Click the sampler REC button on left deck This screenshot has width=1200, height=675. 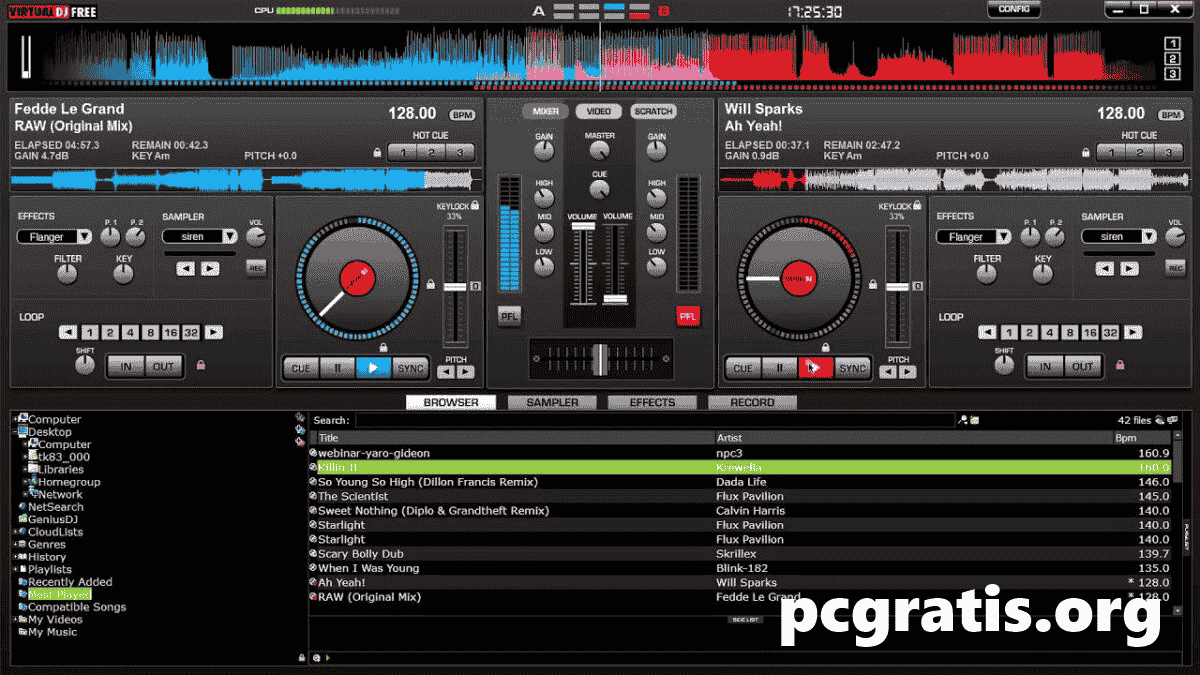click(256, 268)
